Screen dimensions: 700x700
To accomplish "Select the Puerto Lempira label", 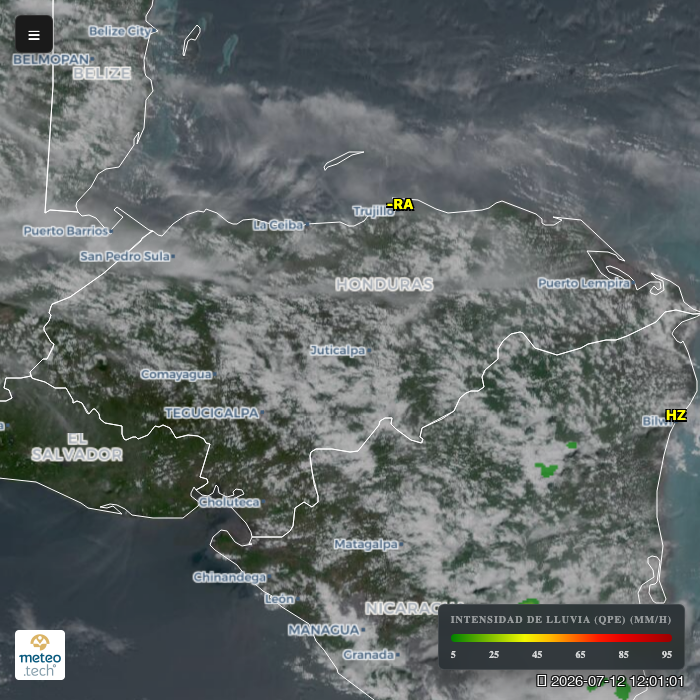I will tap(583, 283).
